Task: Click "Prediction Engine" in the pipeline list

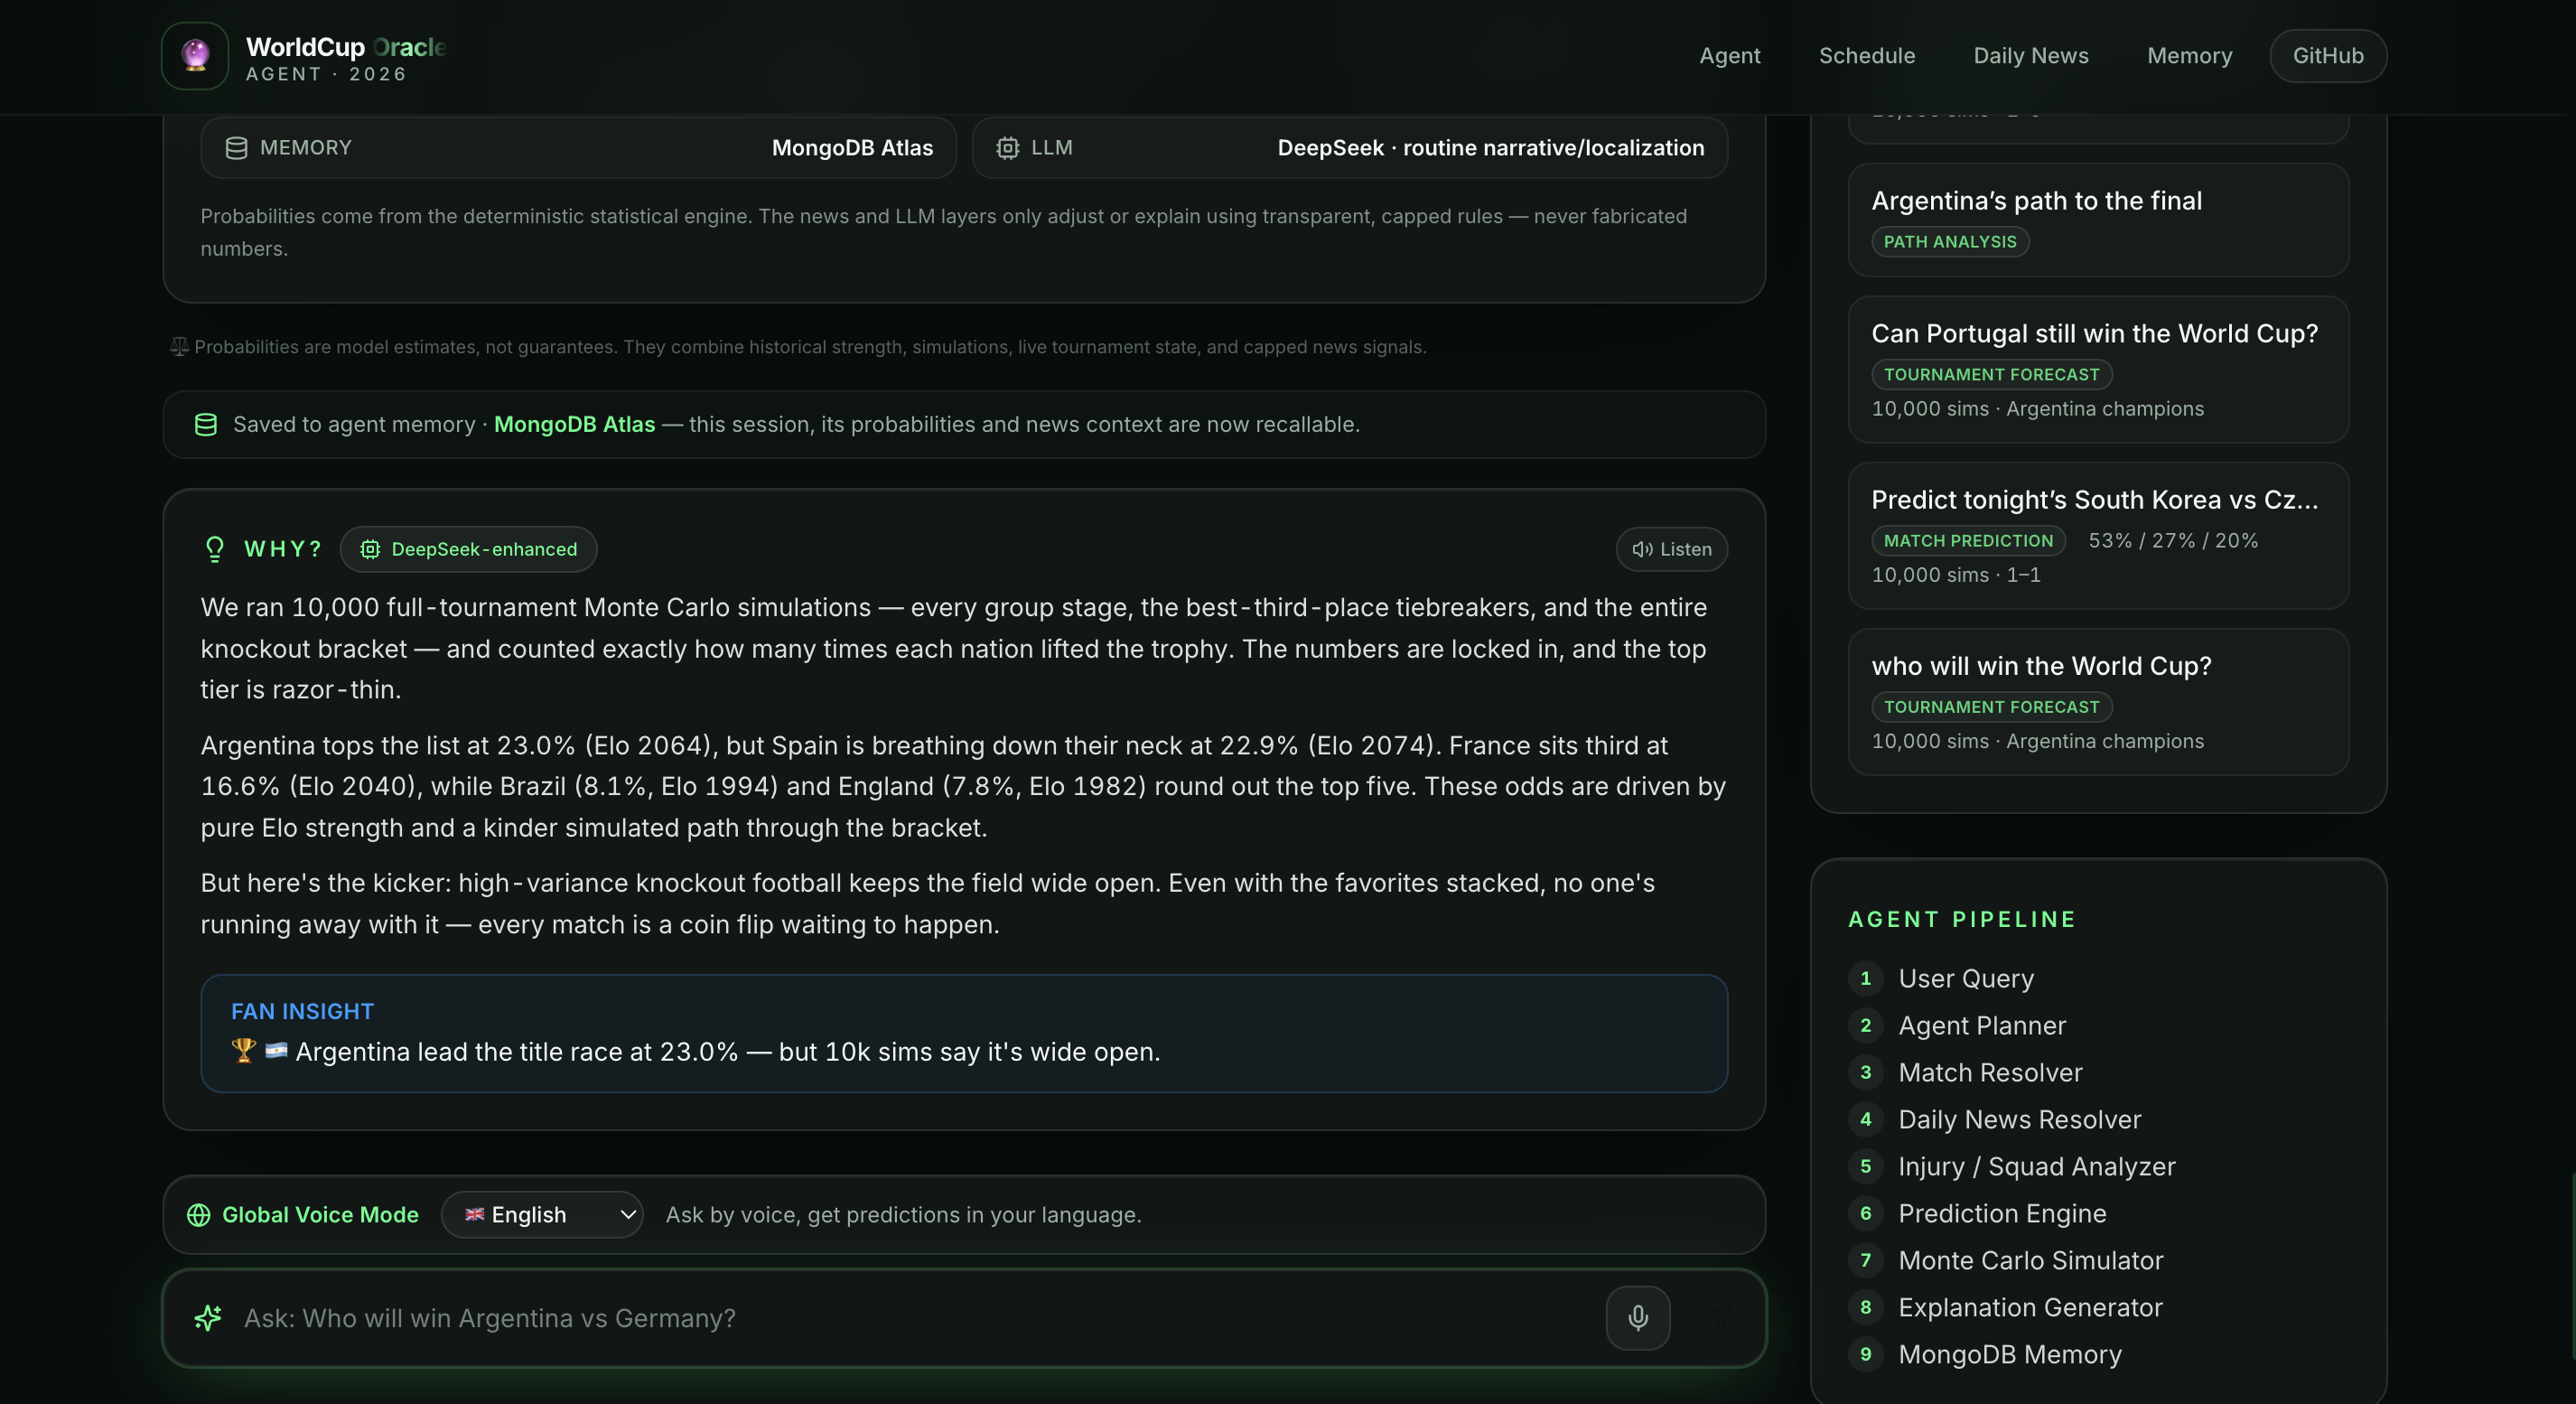Action: (x=2002, y=1213)
